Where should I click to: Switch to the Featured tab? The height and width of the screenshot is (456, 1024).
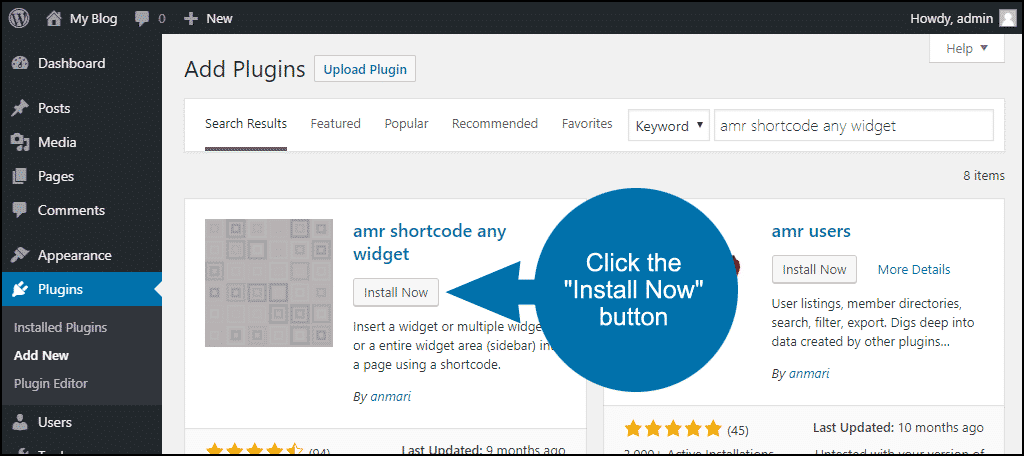336,124
